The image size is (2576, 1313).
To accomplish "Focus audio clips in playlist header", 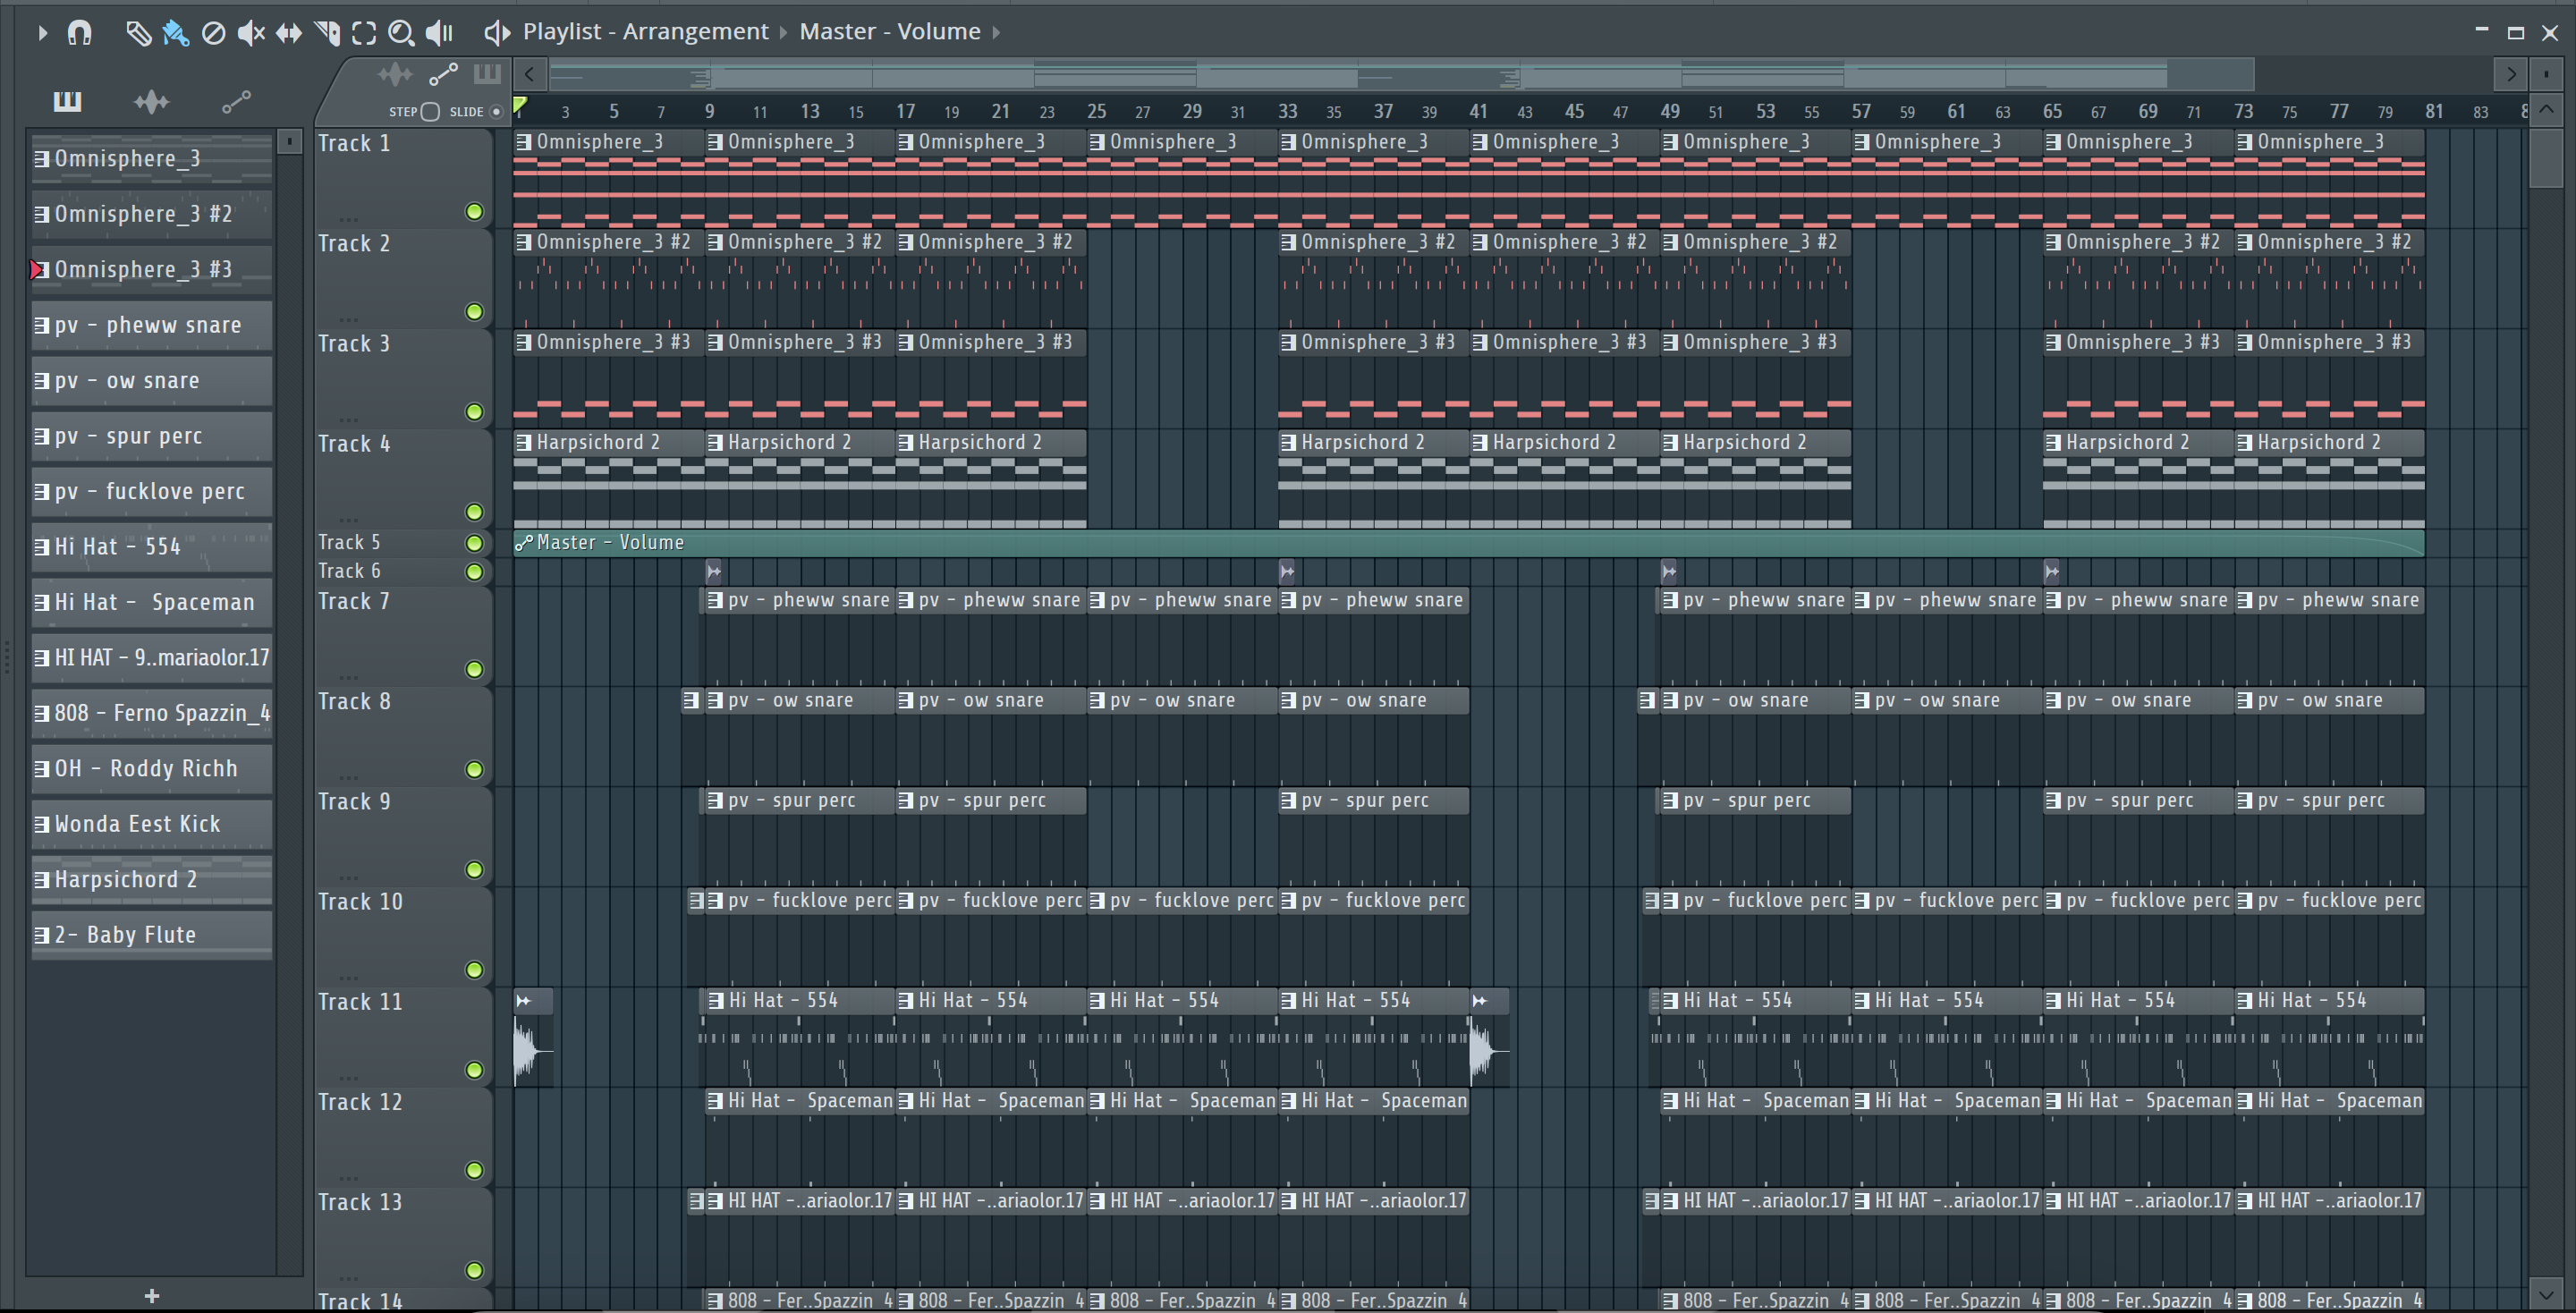I will point(395,73).
